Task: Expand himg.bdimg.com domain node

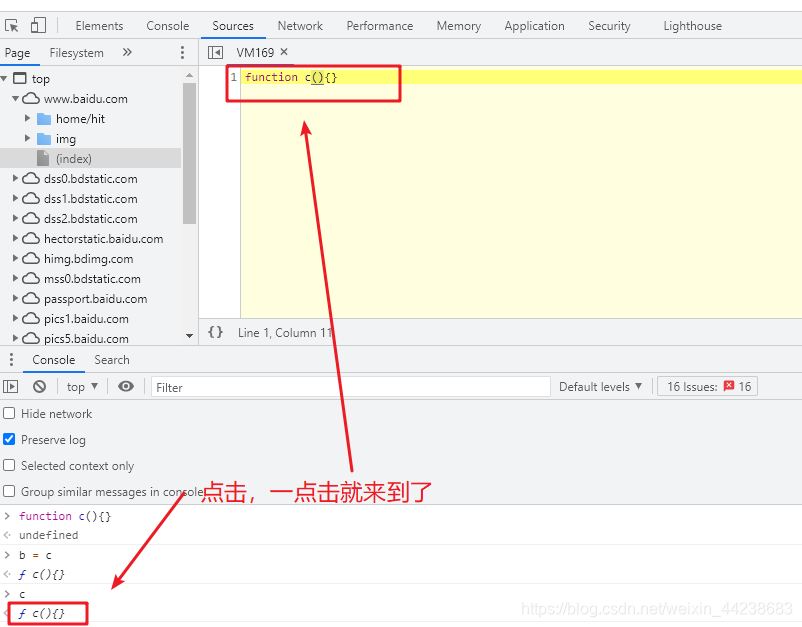Action: pyautogui.click(x=16, y=258)
